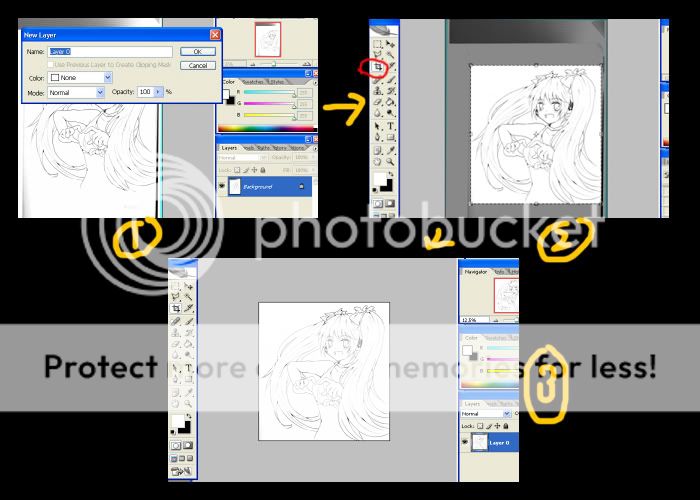Select the Clone Stamp tool in the top-right toolbox

[378, 91]
